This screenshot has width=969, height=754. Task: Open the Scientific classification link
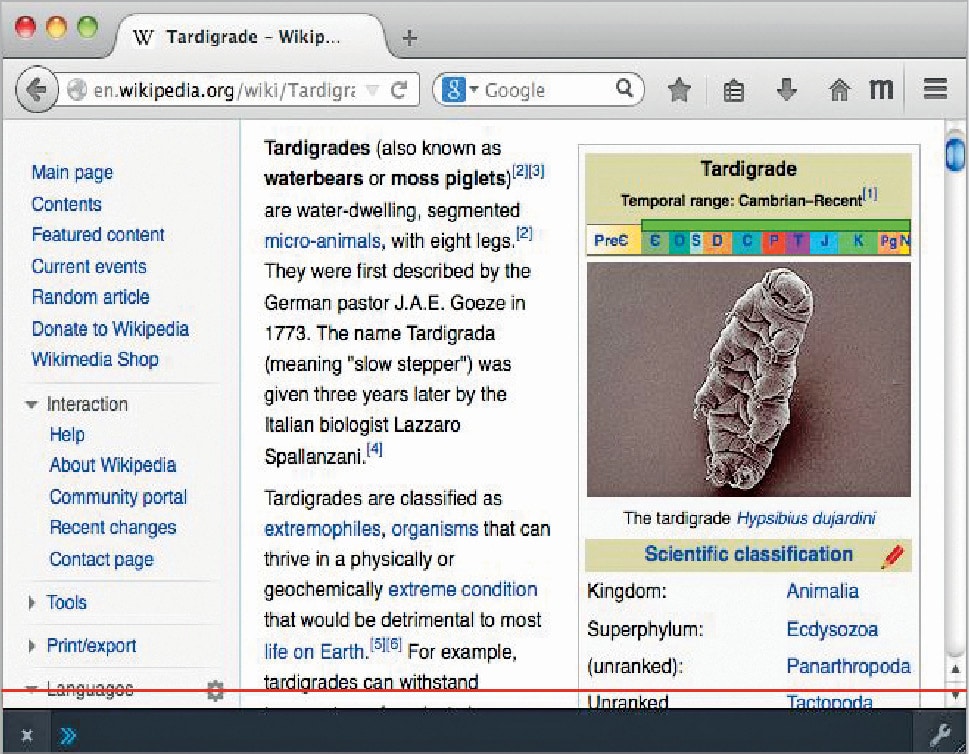pos(748,554)
